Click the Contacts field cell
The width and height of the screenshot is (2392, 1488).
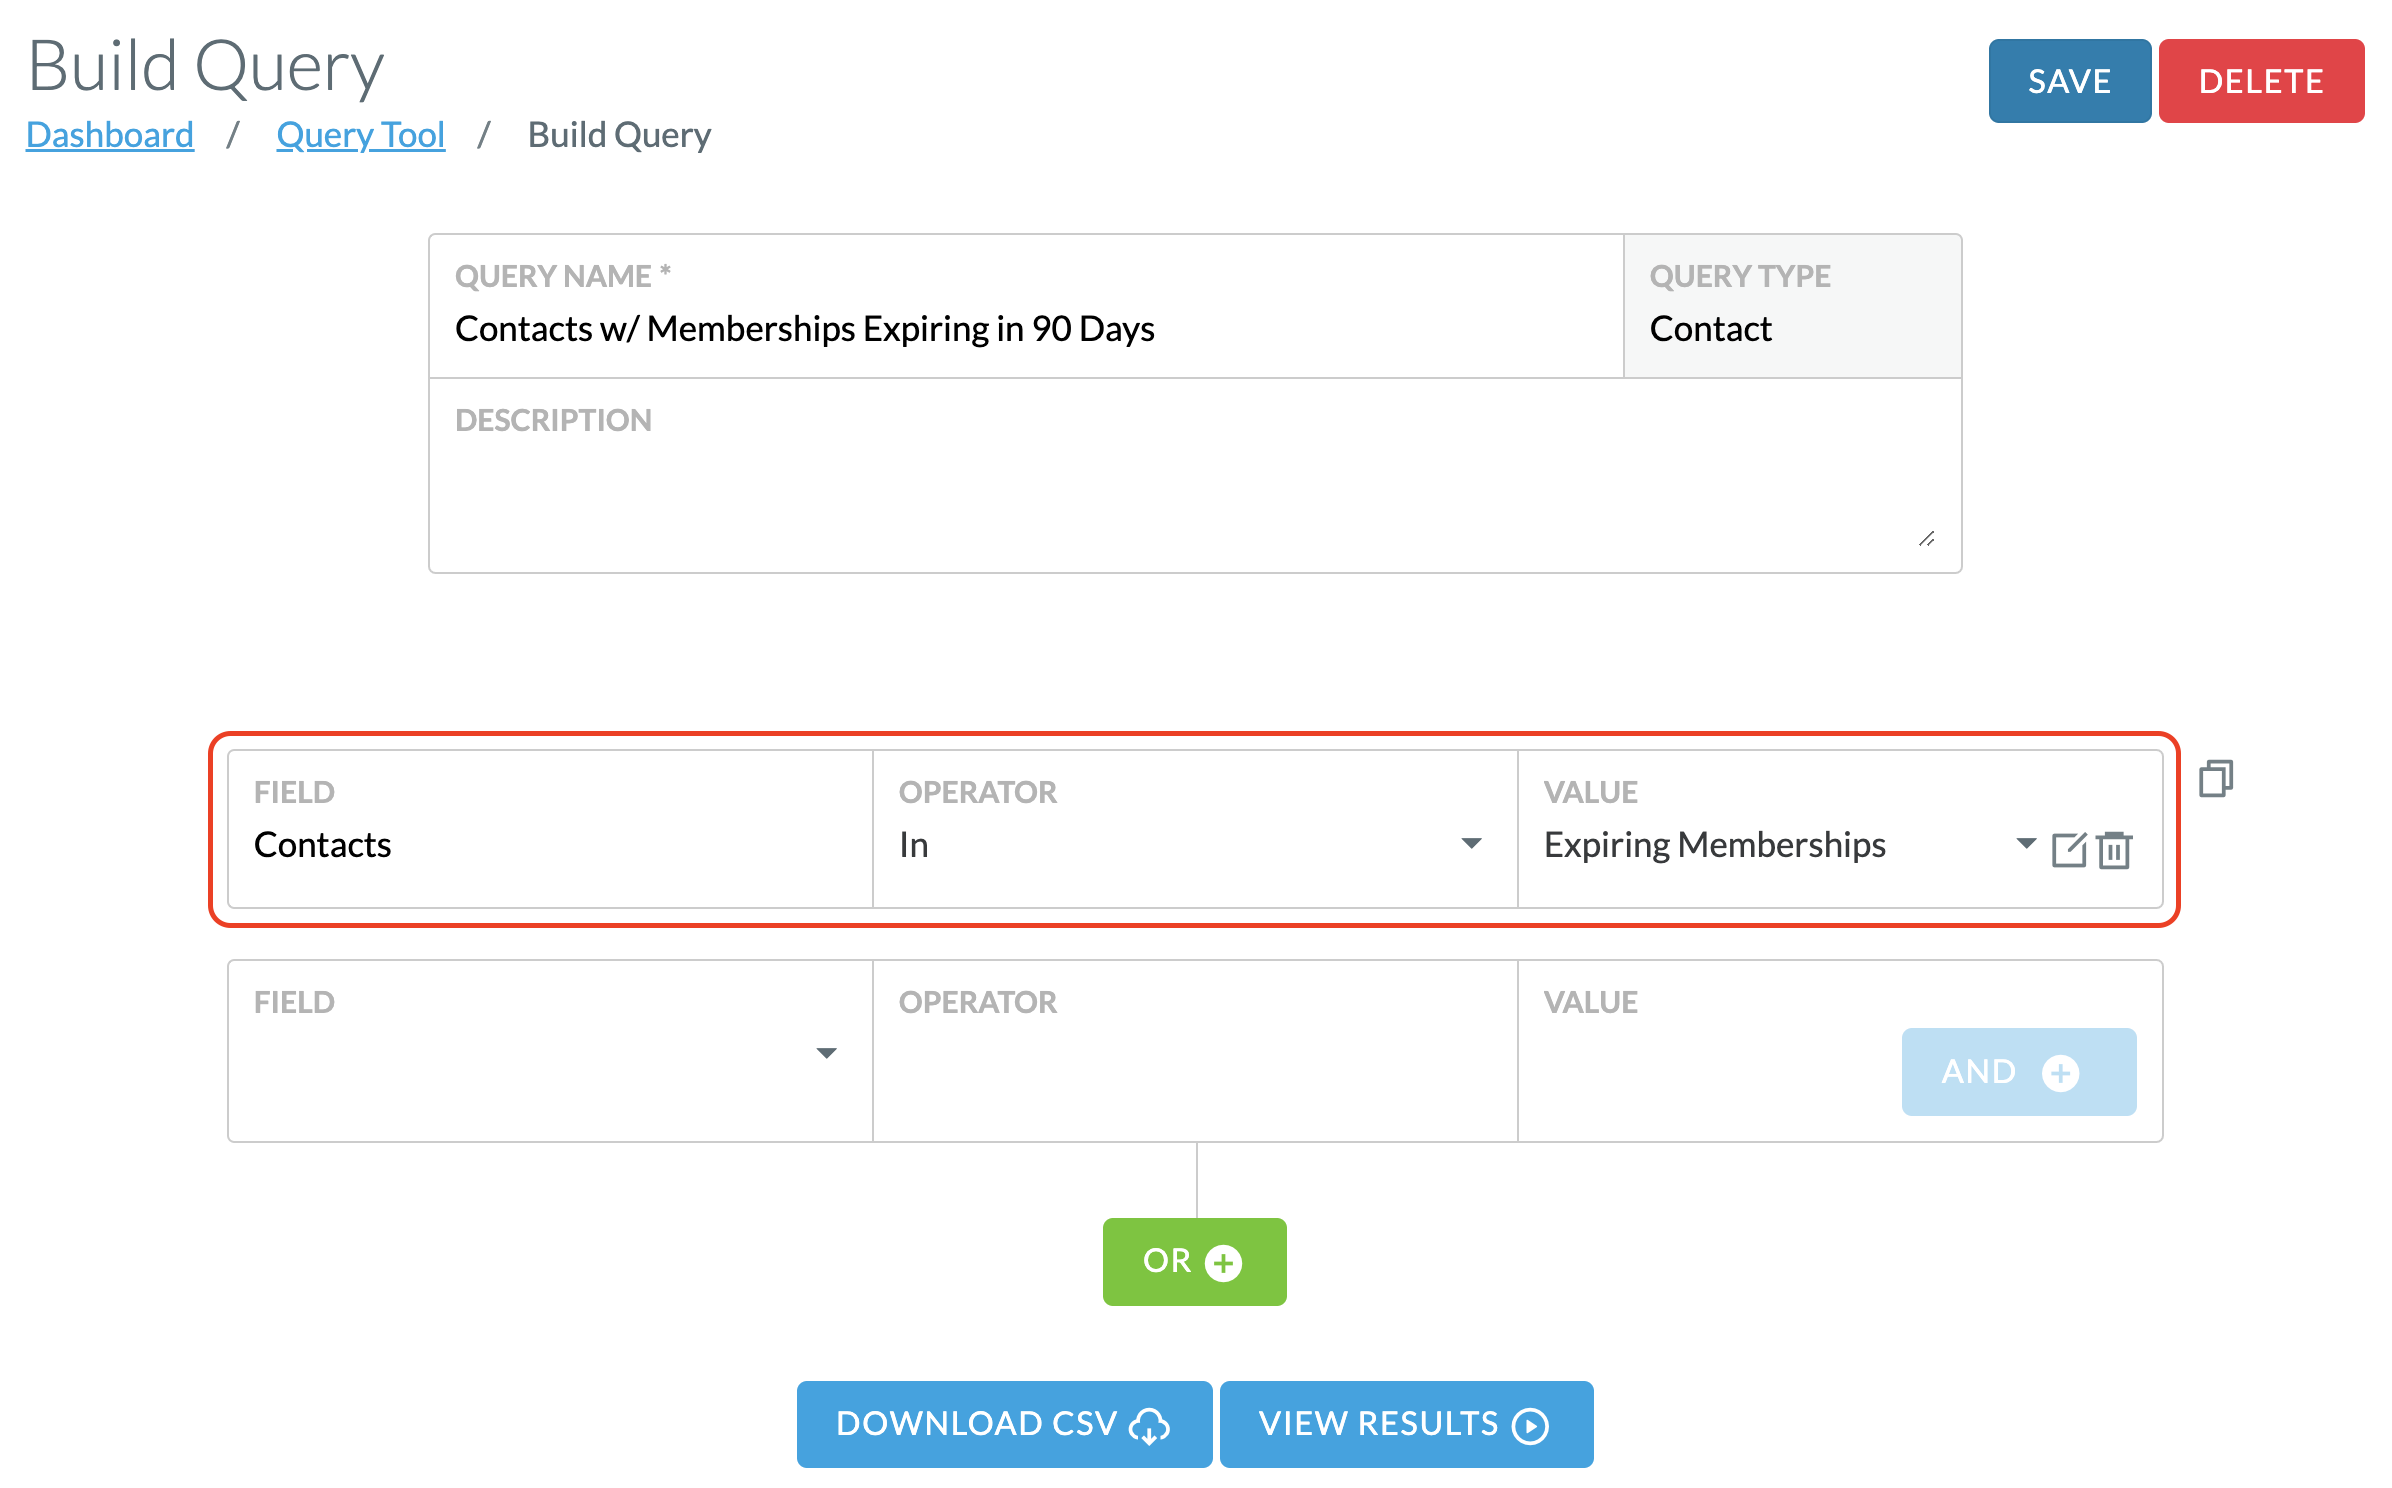(550, 845)
